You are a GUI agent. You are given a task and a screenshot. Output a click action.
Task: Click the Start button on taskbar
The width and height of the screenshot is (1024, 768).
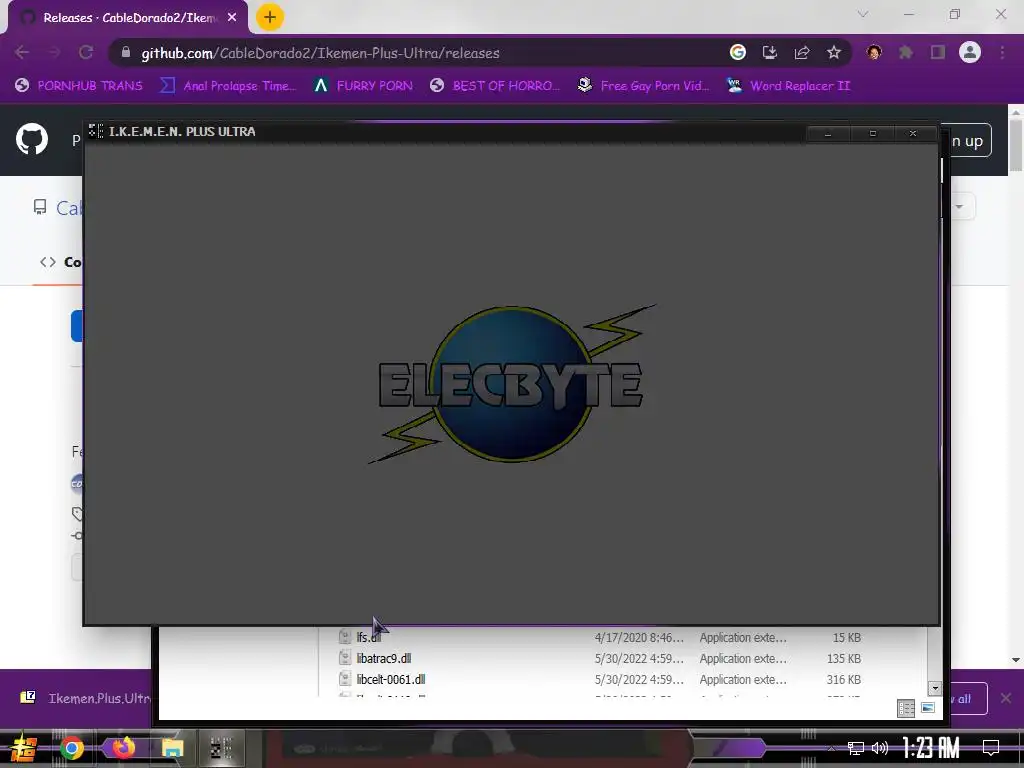tap(24, 748)
